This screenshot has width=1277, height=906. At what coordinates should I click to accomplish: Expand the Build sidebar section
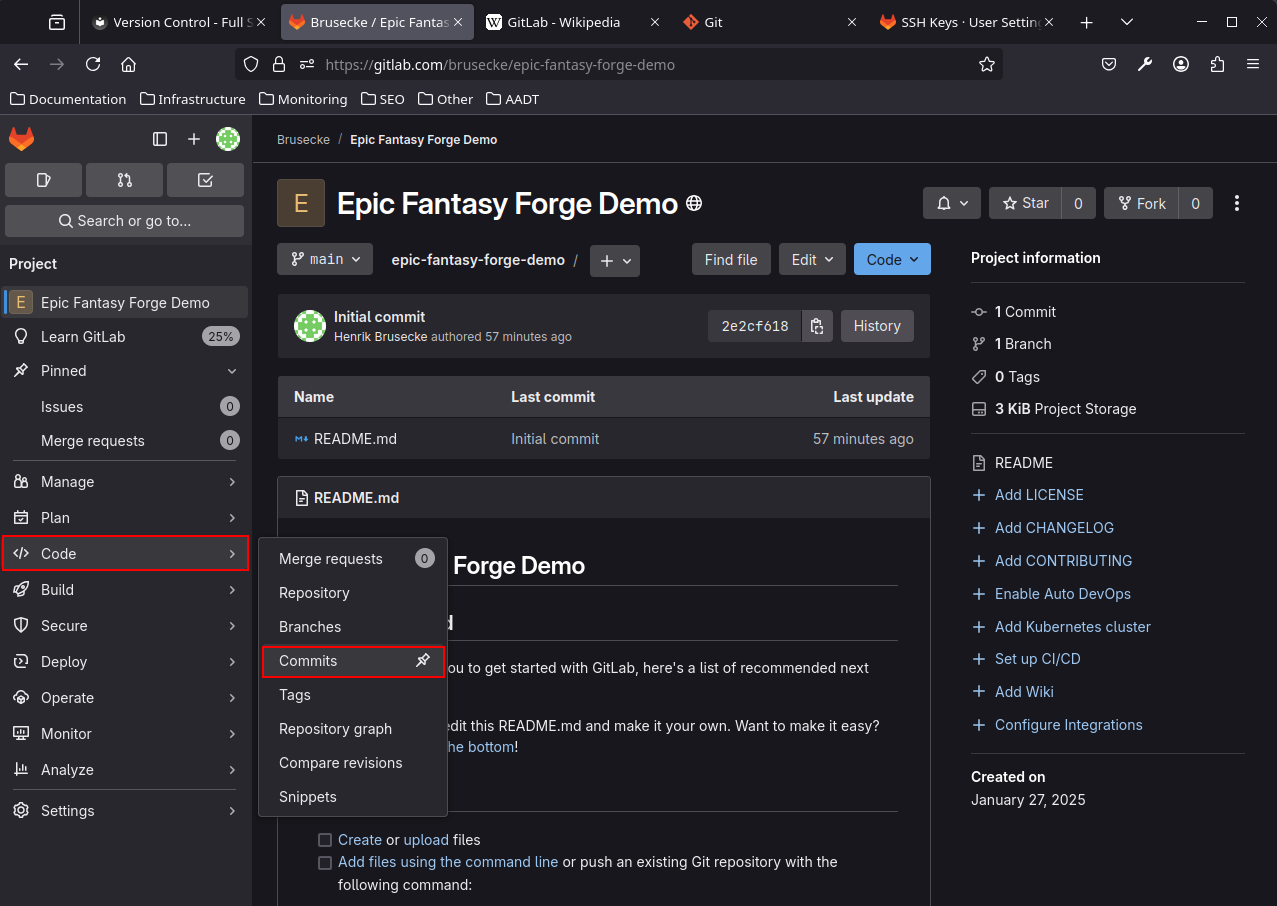[124, 590]
